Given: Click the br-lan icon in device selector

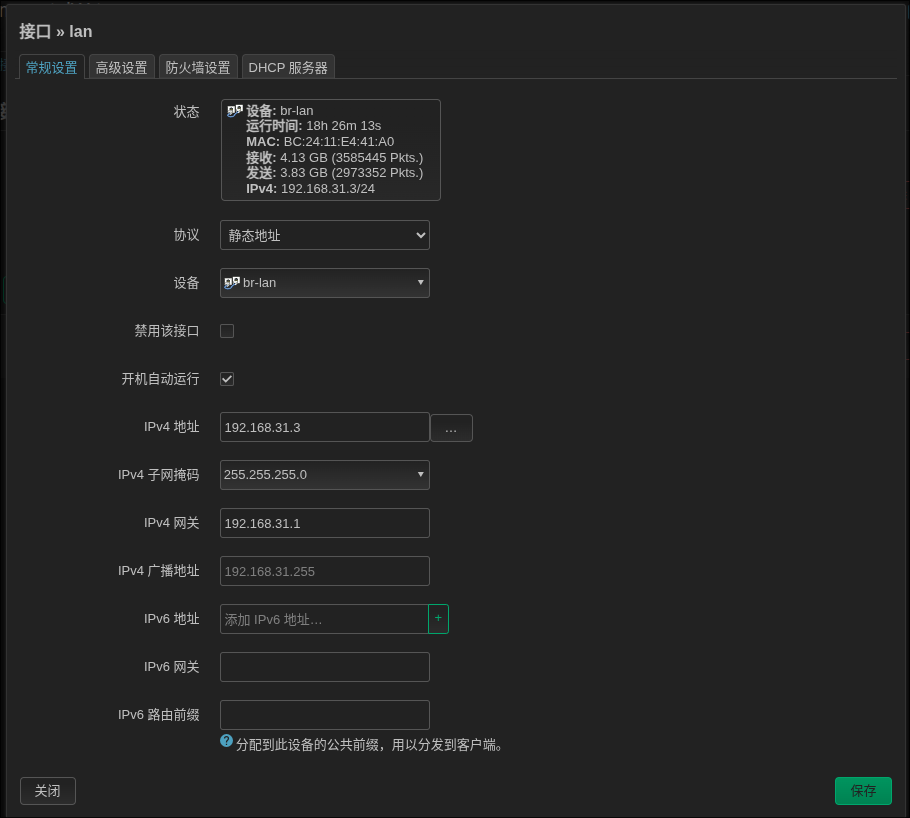Looking at the screenshot, I should click(232, 283).
